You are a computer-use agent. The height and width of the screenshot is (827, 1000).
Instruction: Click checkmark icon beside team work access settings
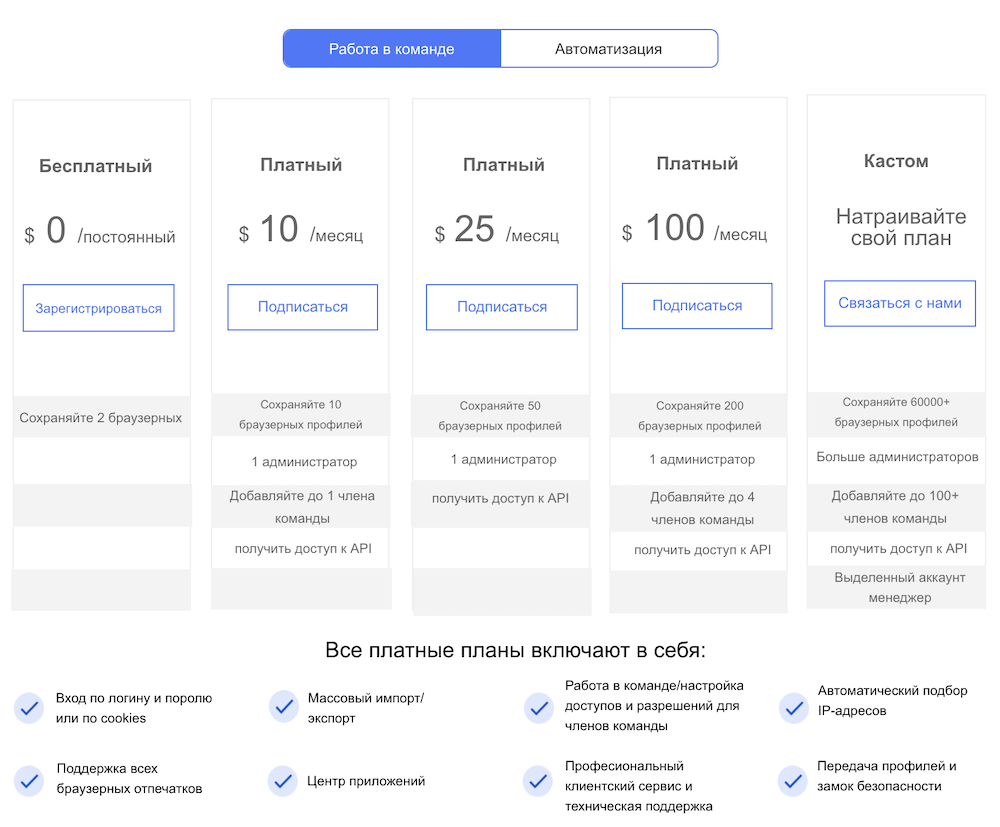539,708
